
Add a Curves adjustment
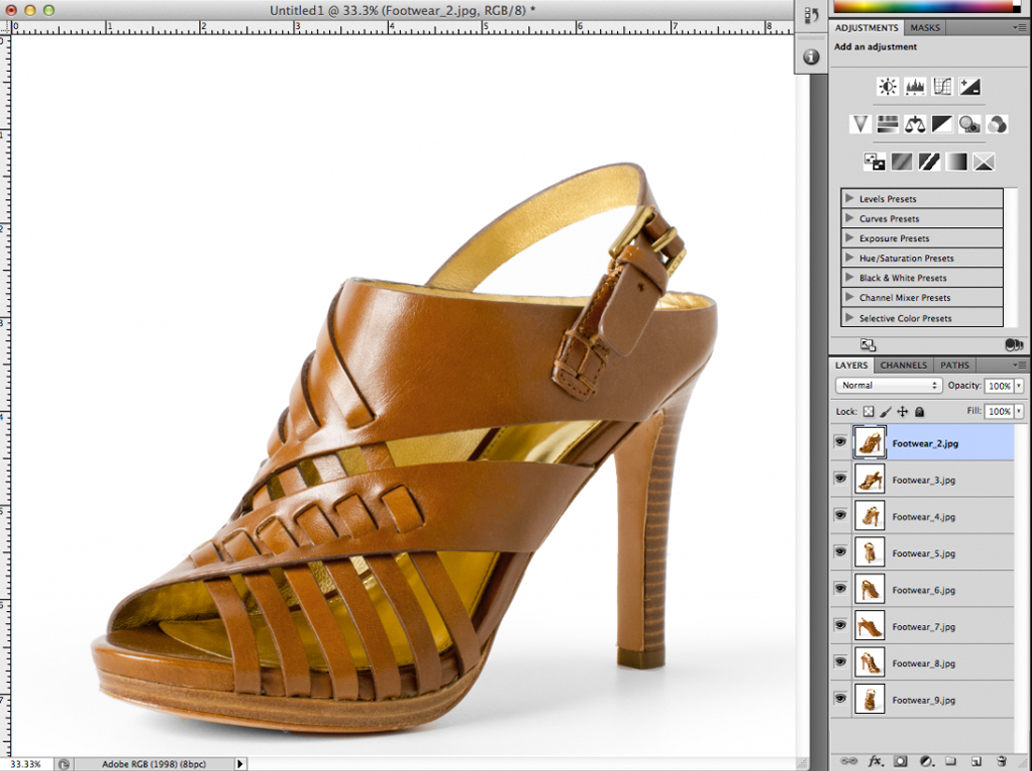pos(941,87)
